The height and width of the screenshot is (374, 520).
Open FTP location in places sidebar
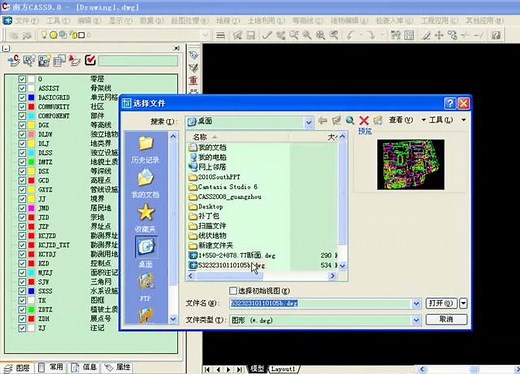pyautogui.click(x=145, y=287)
